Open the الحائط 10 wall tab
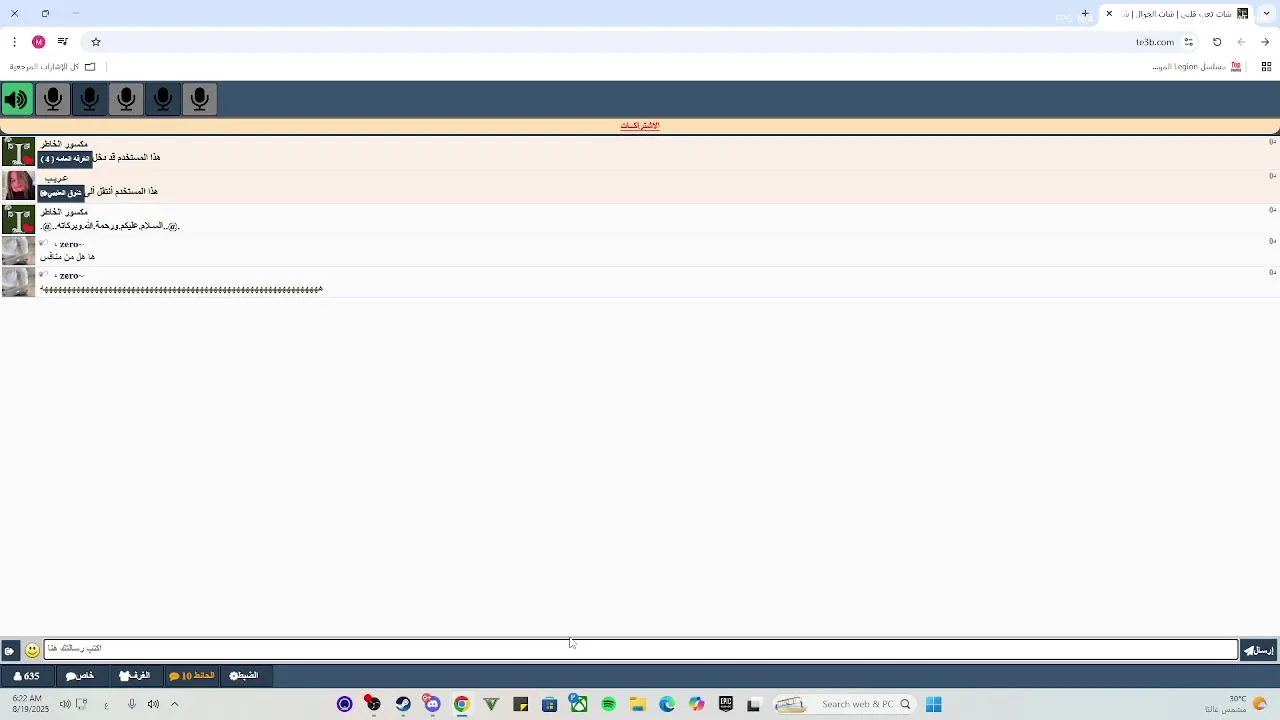The width and height of the screenshot is (1280, 720). pyautogui.click(x=192, y=676)
